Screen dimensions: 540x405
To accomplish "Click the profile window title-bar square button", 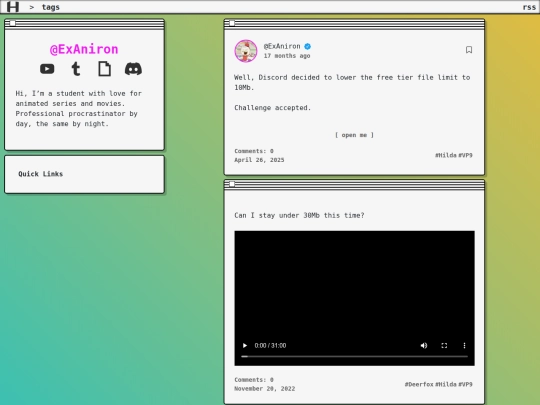I will (12, 23).
